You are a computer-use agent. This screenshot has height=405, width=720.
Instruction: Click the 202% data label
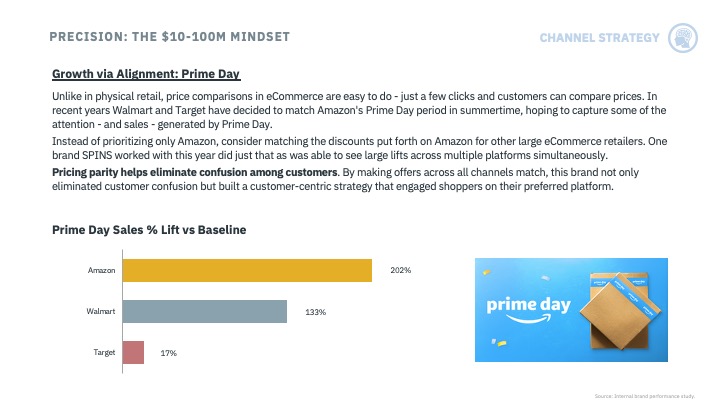point(400,270)
